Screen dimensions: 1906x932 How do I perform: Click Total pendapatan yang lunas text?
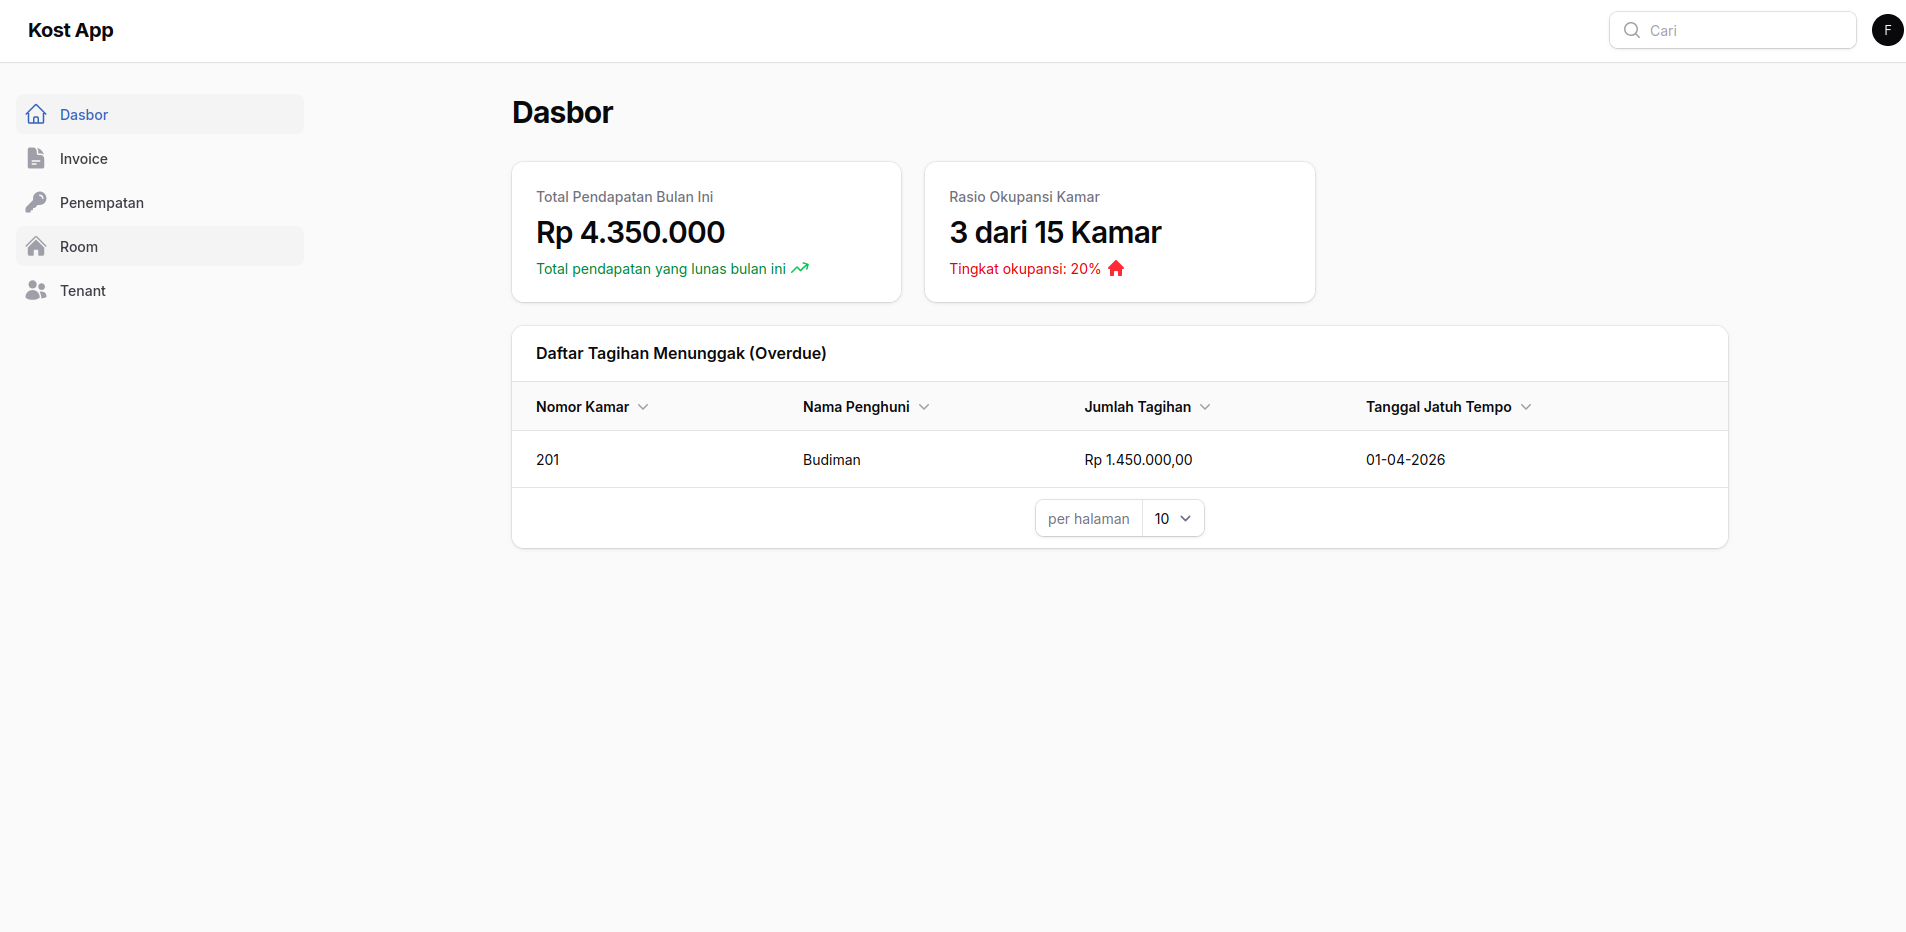661,269
